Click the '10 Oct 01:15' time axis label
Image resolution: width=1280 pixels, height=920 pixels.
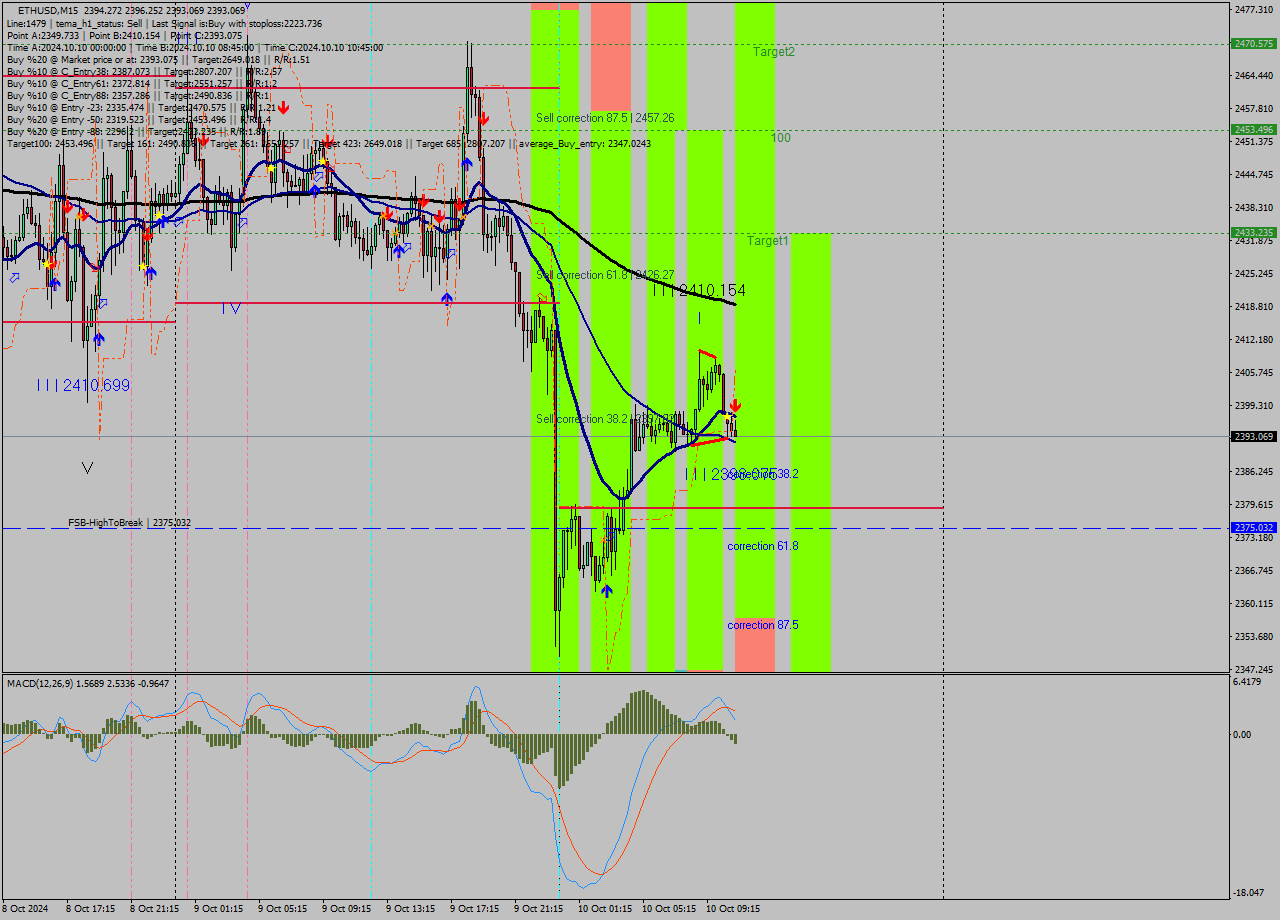(x=605, y=909)
